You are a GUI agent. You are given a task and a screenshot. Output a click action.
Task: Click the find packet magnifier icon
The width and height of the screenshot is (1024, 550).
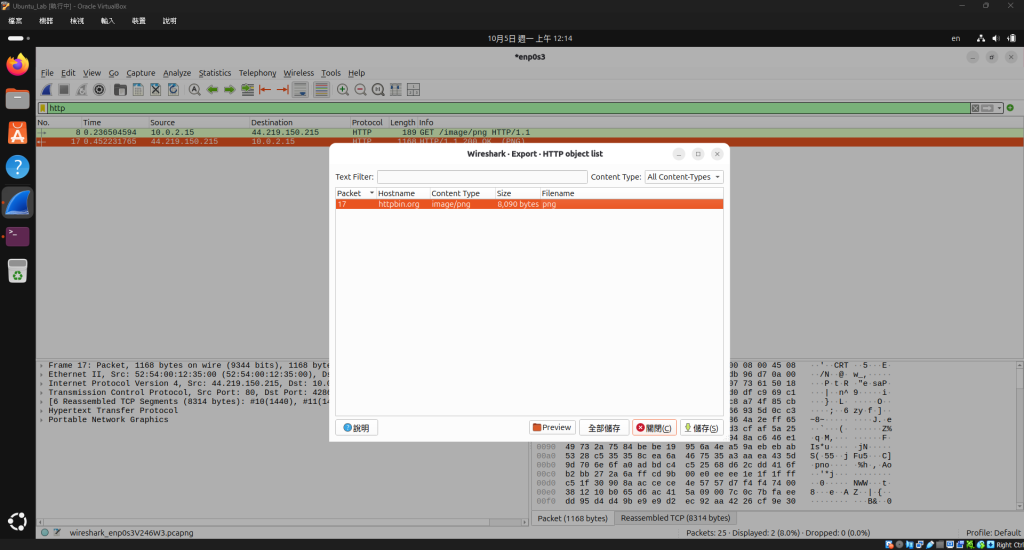point(195,89)
